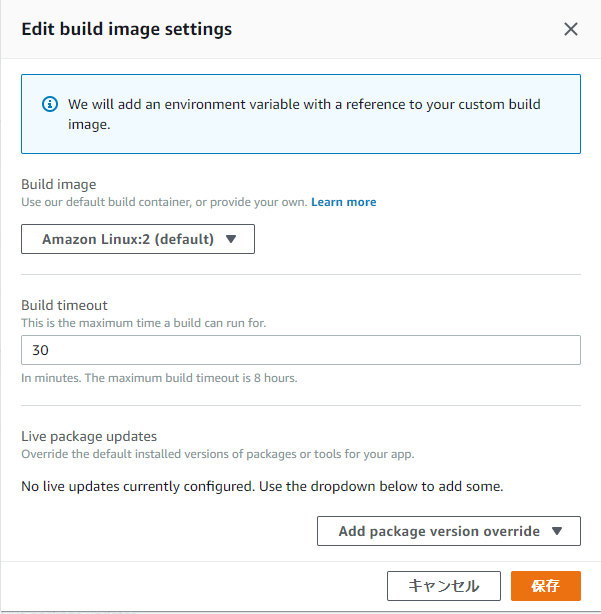Click the maximum time a build can run text
This screenshot has width=601, height=614.
[x=144, y=322]
